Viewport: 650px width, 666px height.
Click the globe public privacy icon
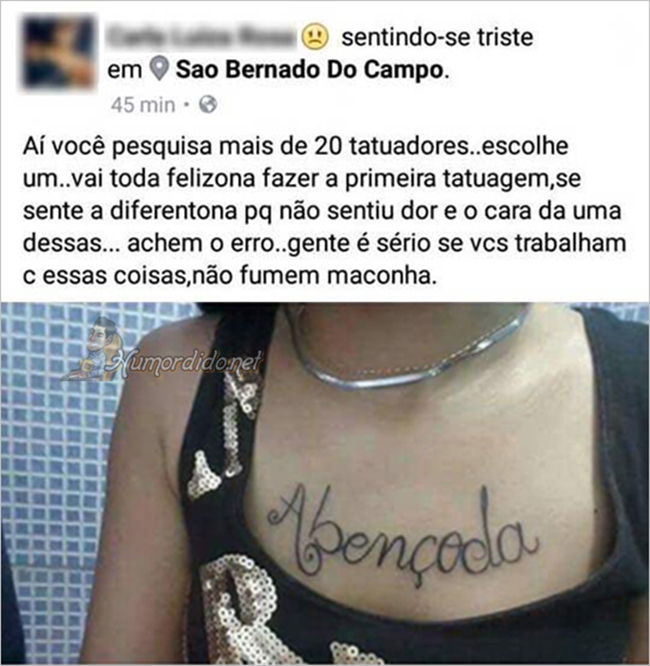208,104
